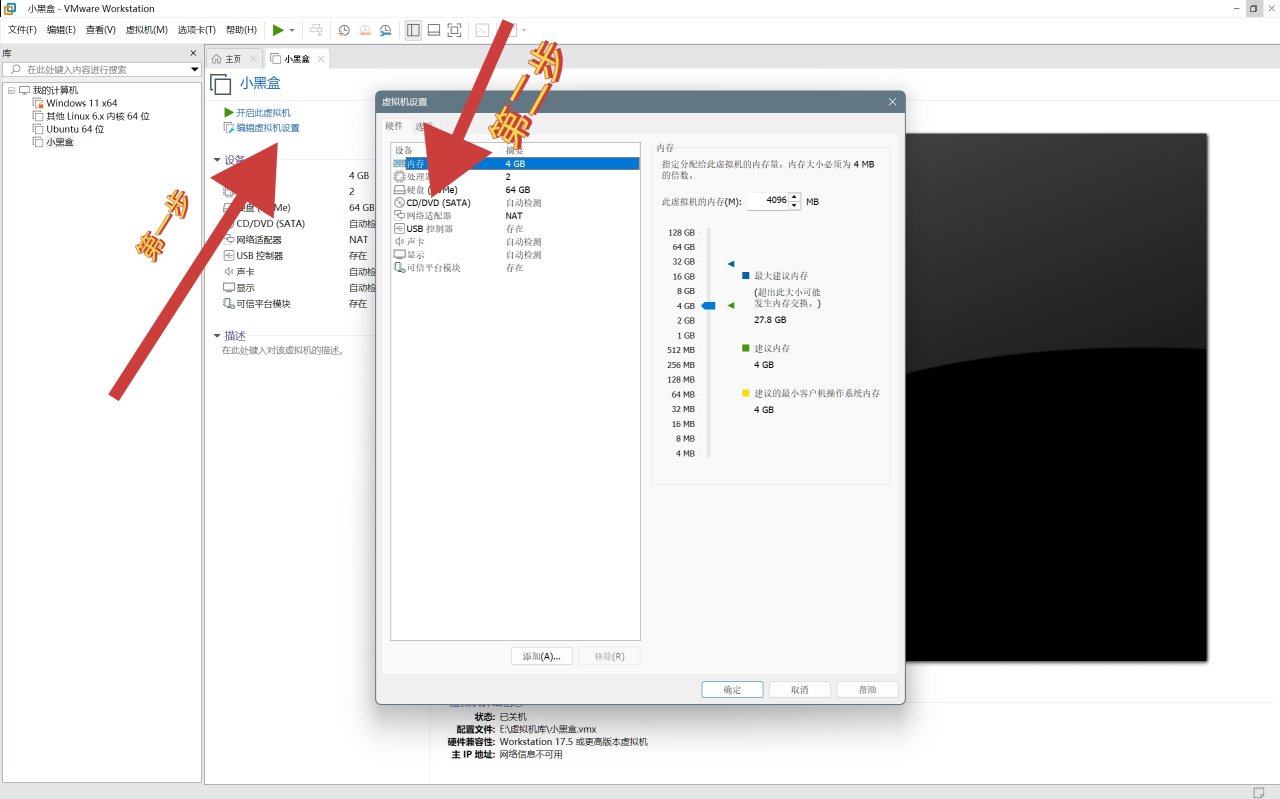Select the 处理器 device icon in settings

coord(399,176)
